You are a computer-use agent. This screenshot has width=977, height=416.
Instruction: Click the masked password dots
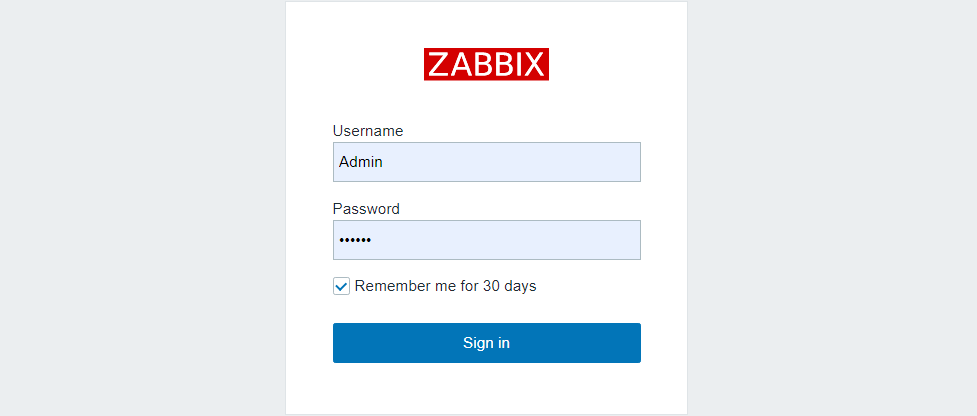click(355, 241)
